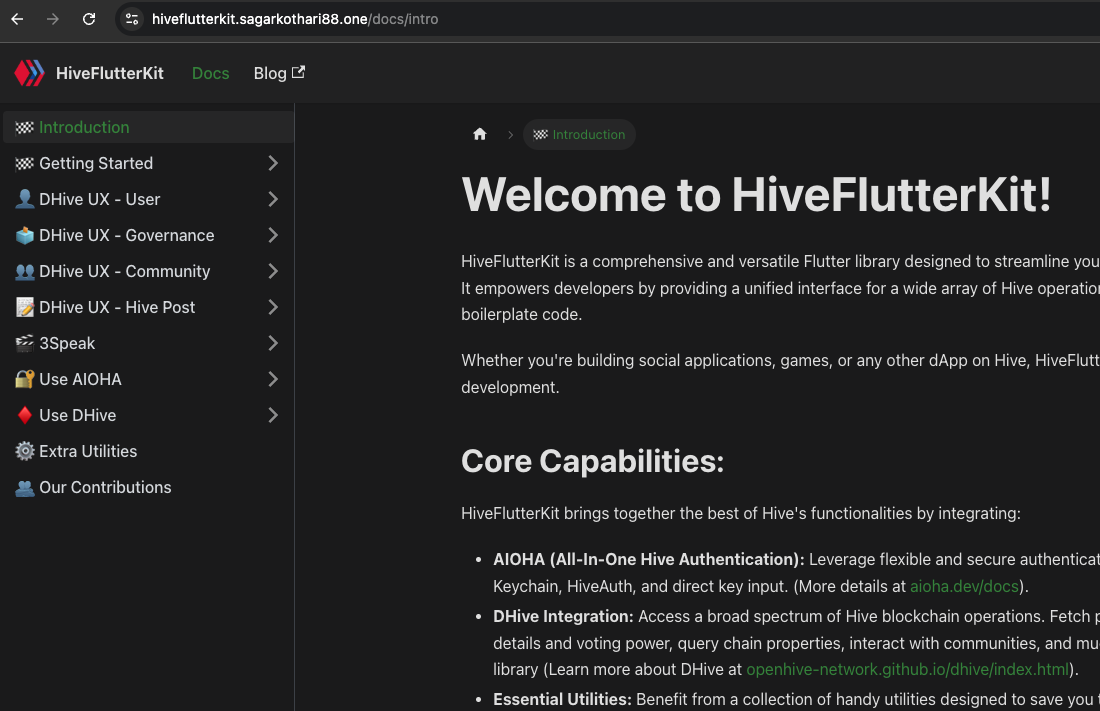Viewport: 1100px width, 711px height.
Task: Expand the Use AIOHA chevron
Action: (x=273, y=379)
